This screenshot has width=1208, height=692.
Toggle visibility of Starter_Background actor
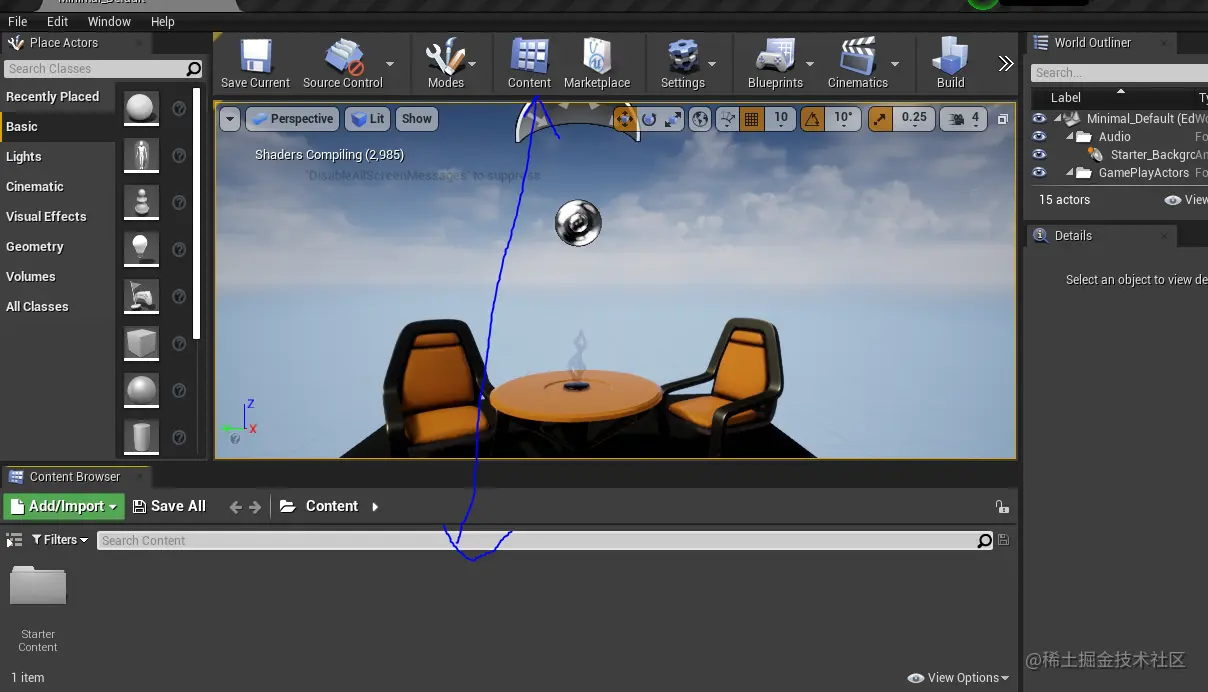[1039, 154]
